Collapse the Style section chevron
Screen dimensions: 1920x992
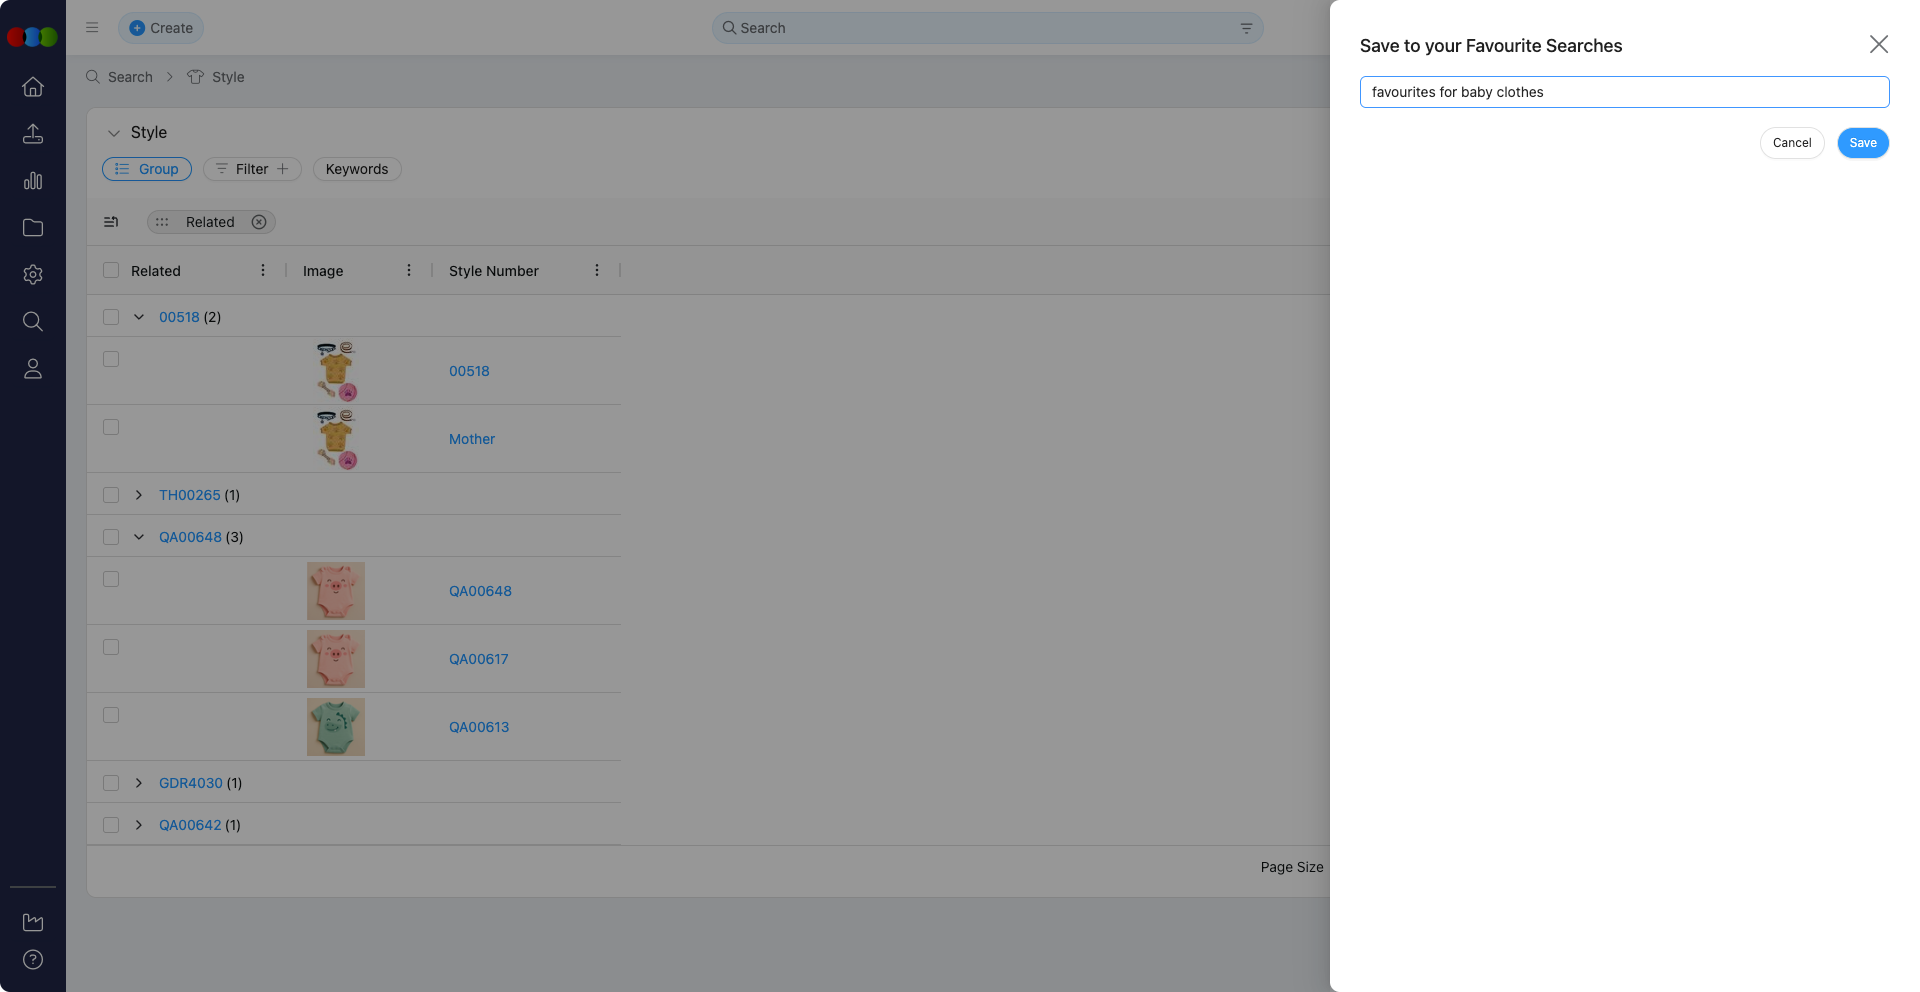click(114, 133)
